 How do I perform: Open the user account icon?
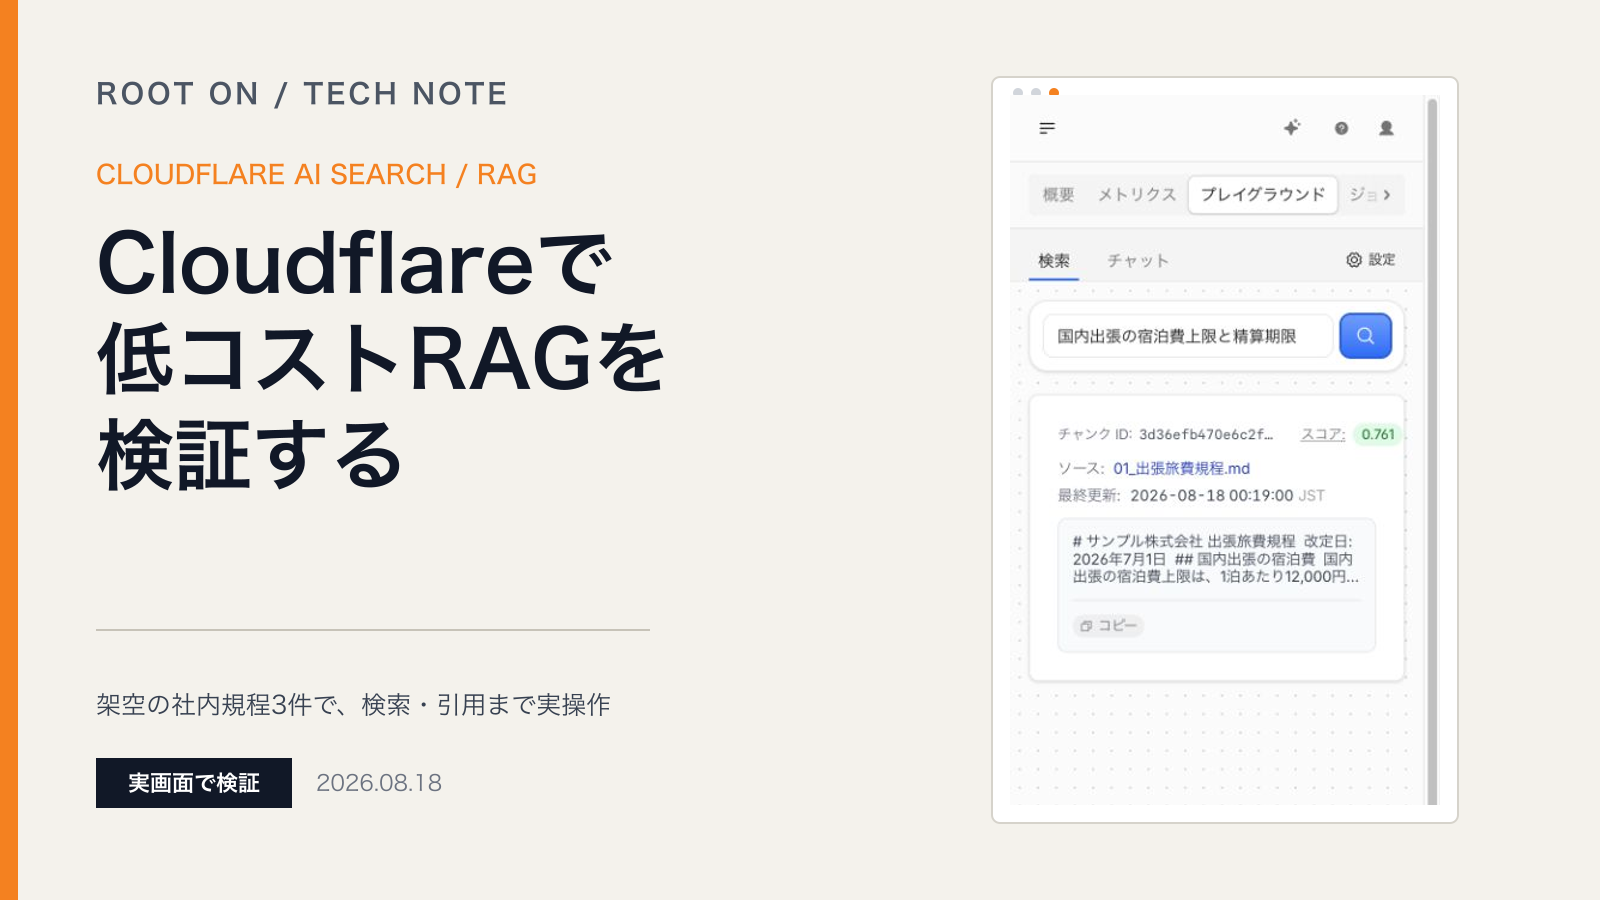click(1386, 128)
